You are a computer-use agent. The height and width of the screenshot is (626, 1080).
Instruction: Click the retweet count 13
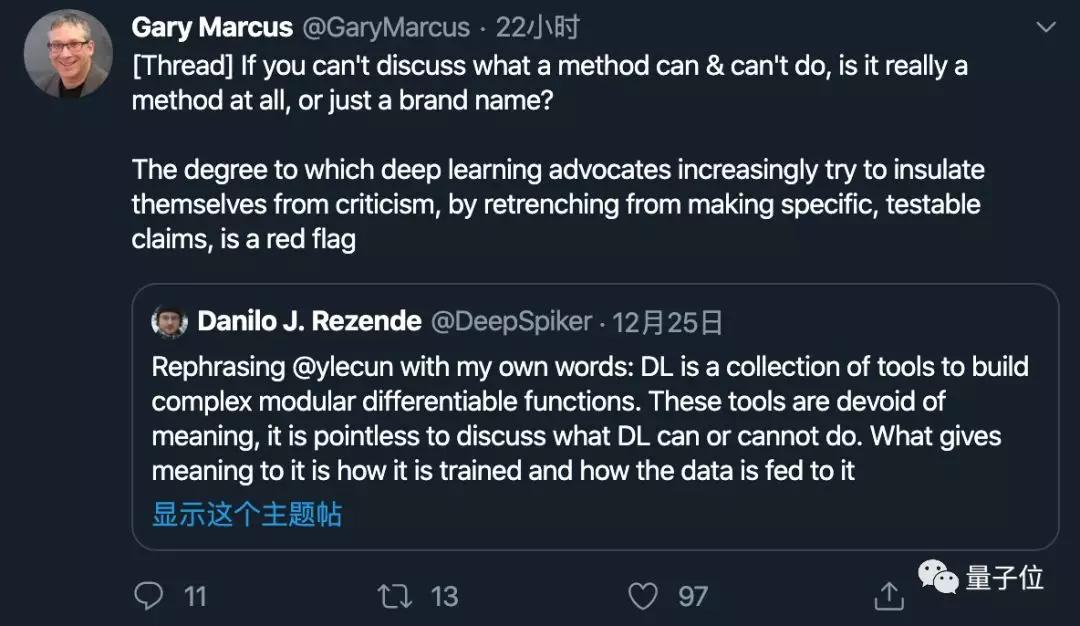click(444, 597)
